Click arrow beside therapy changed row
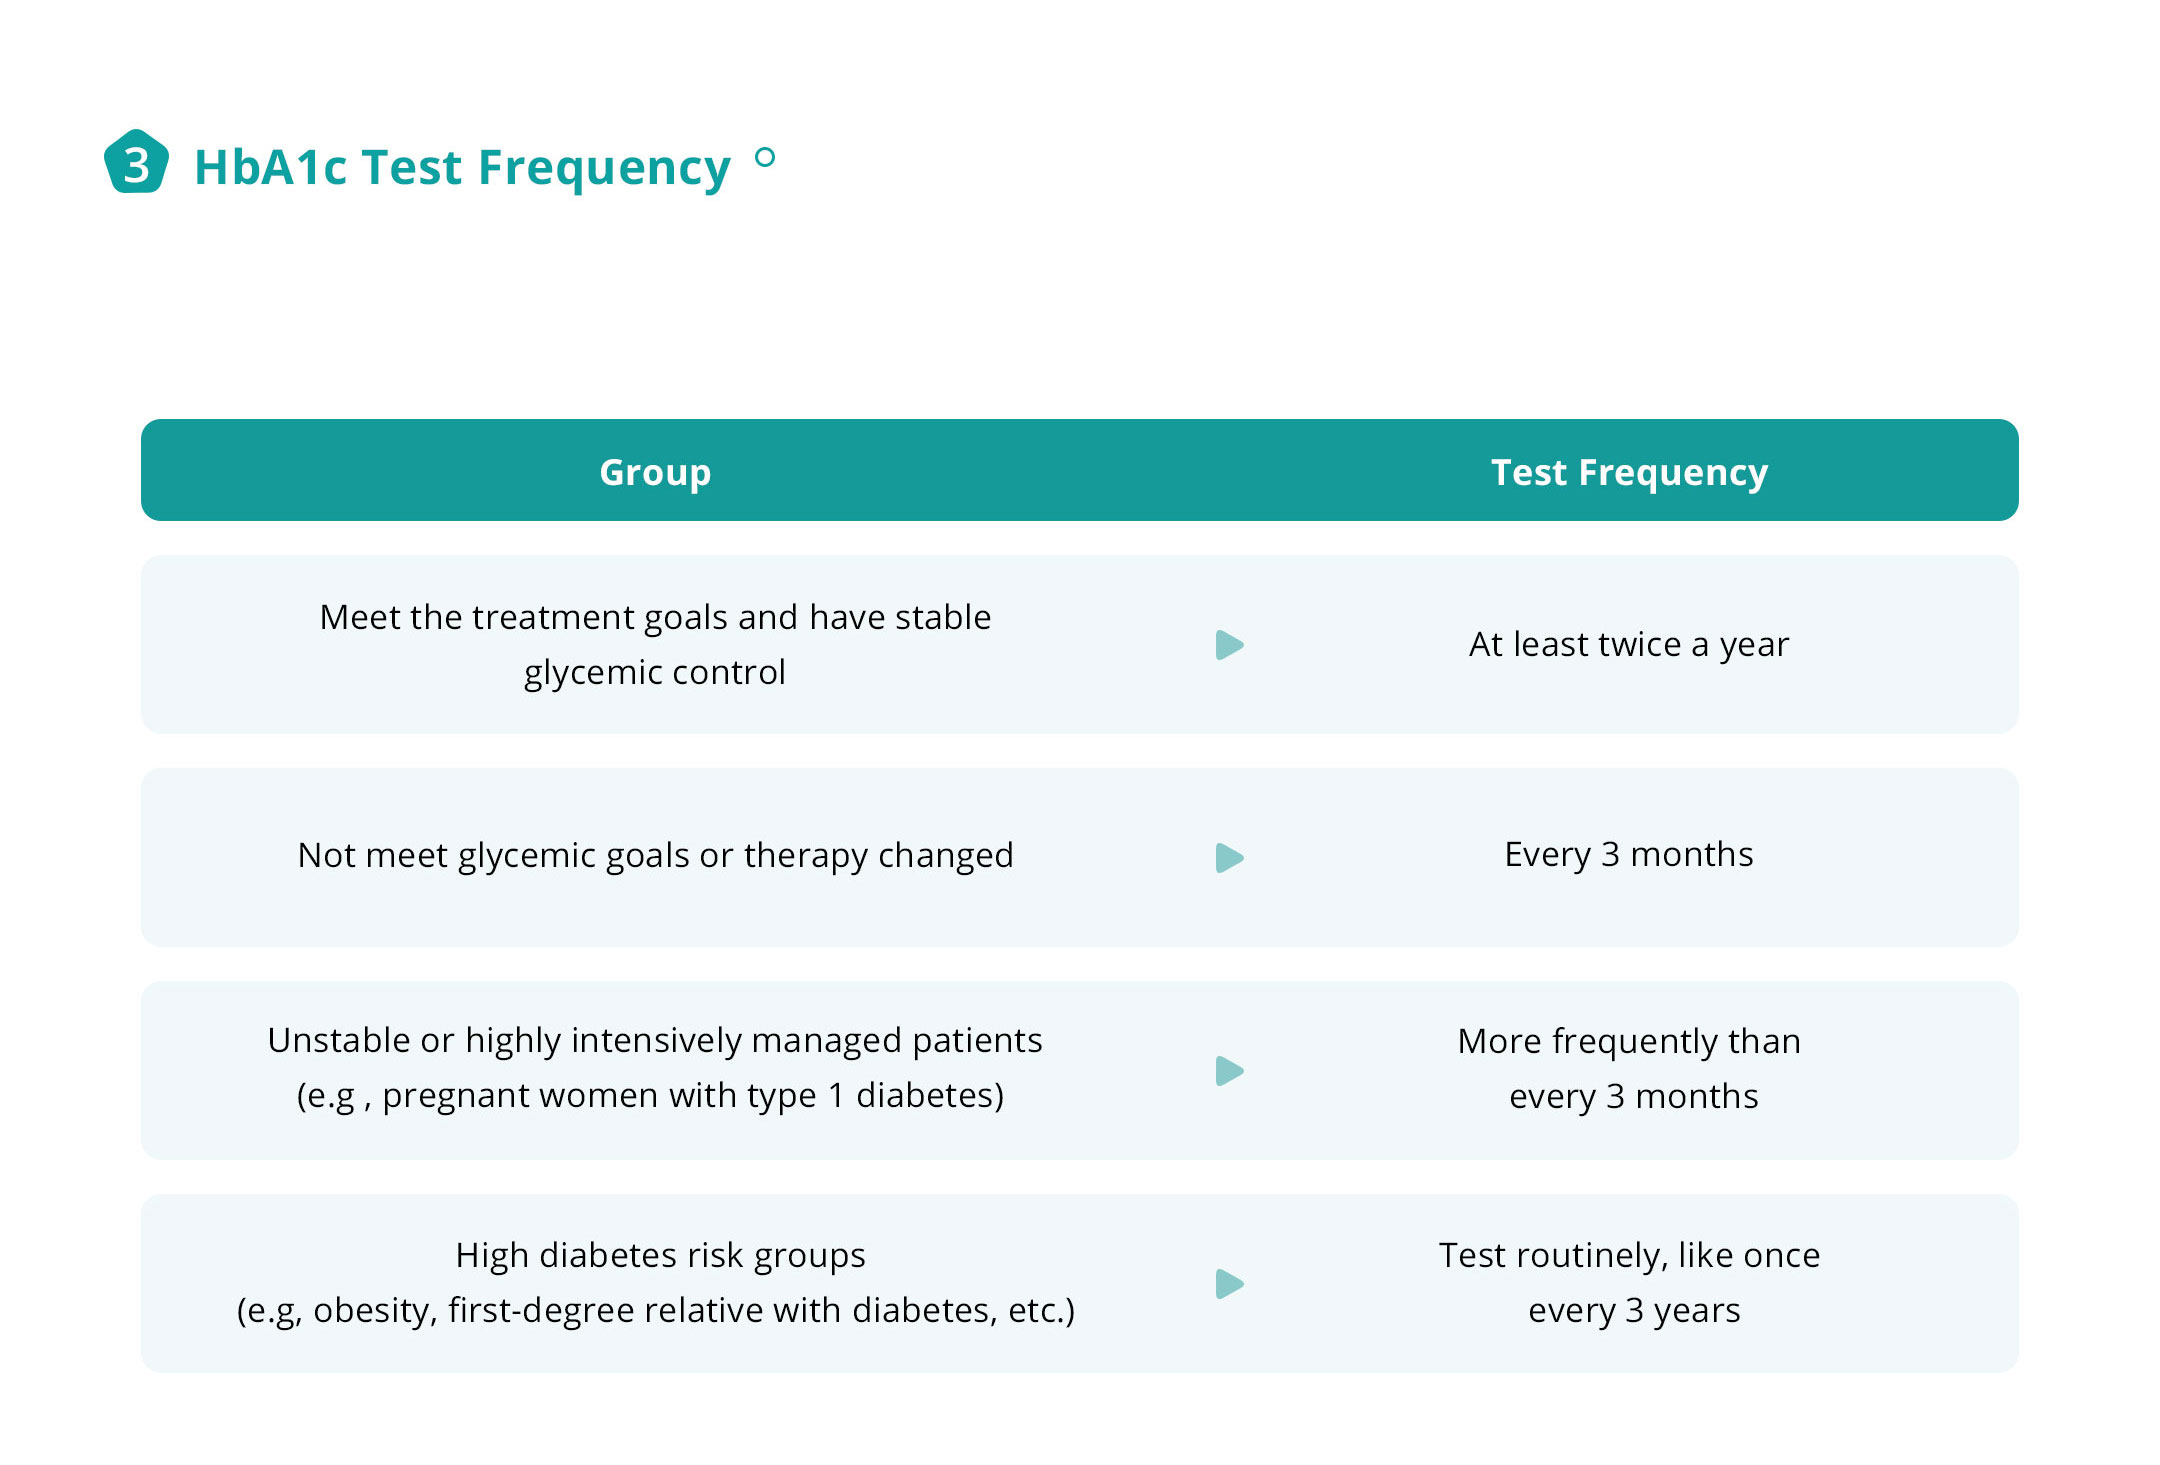Screen dimensions: 2160x1465 1229,858
